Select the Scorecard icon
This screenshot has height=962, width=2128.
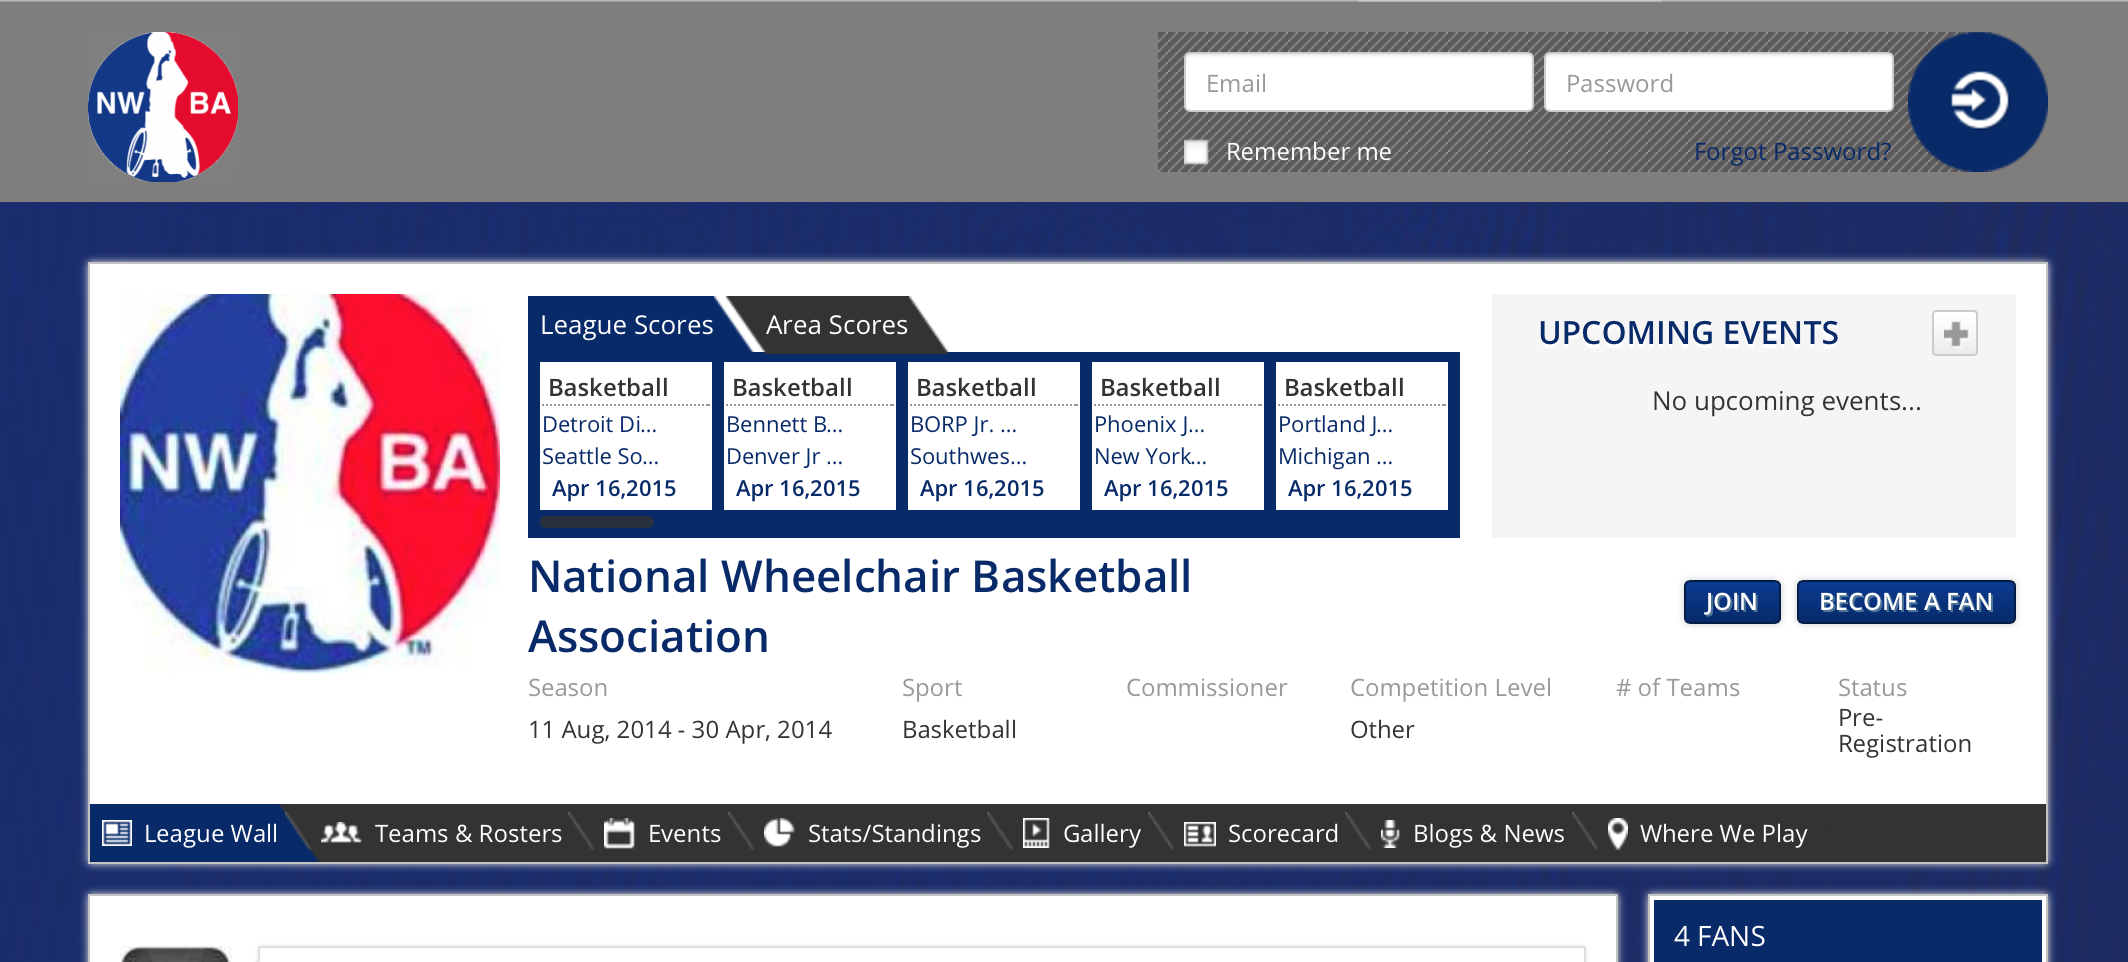point(1199,833)
